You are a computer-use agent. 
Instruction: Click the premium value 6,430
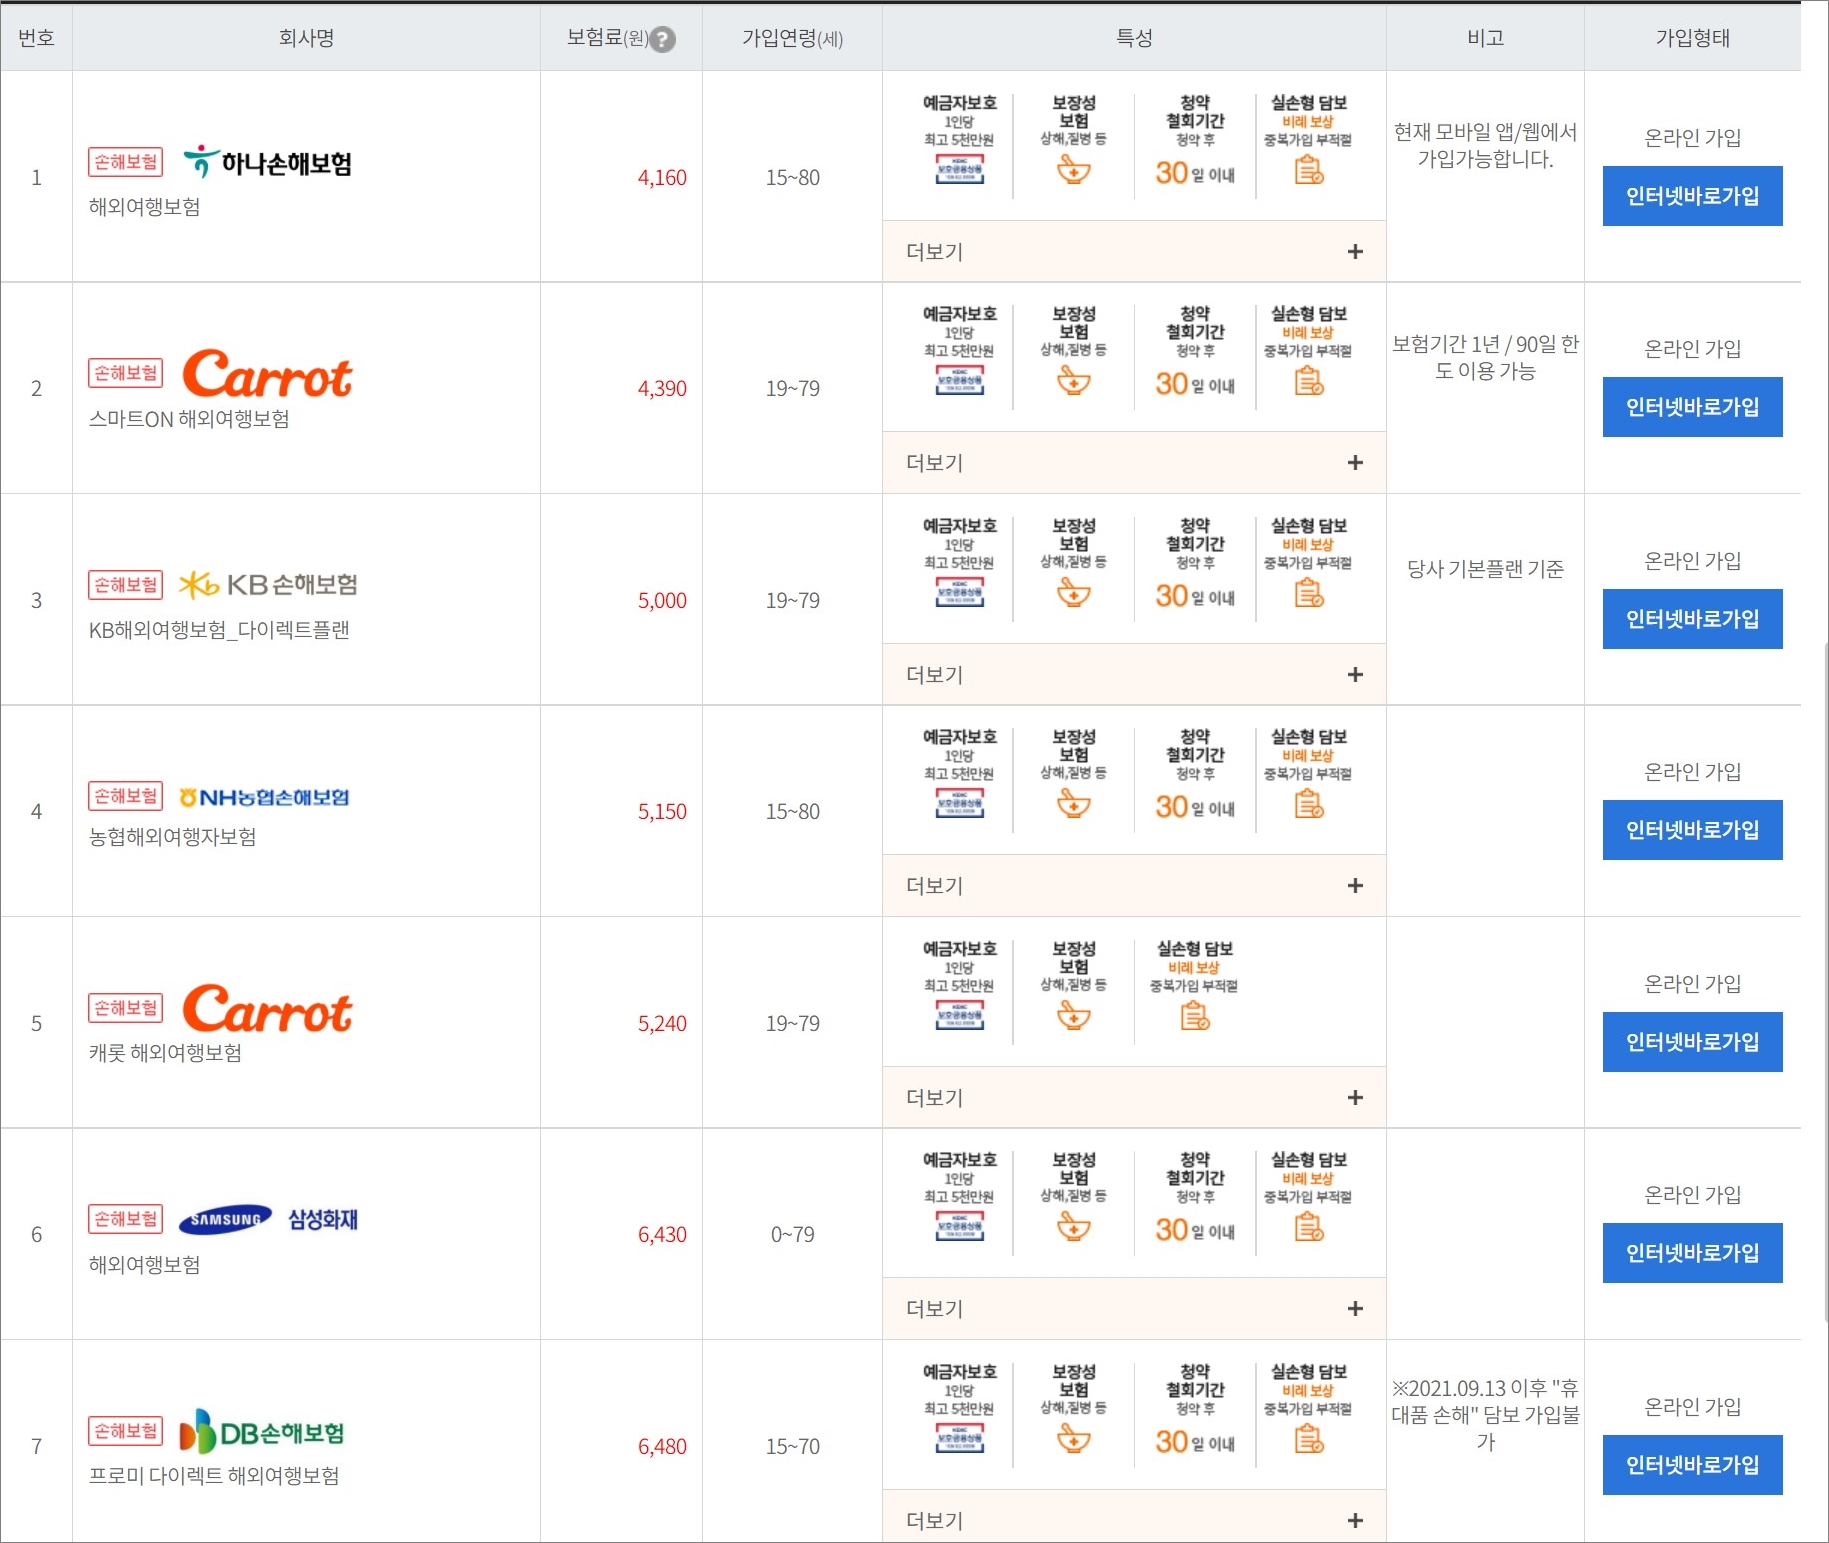(x=662, y=1234)
